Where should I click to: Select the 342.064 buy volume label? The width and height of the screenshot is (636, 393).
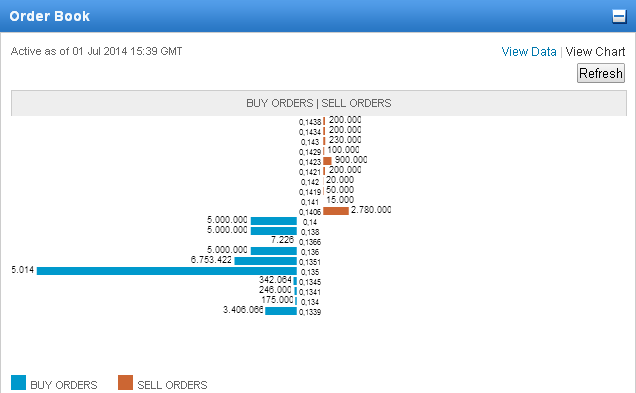[x=275, y=280]
